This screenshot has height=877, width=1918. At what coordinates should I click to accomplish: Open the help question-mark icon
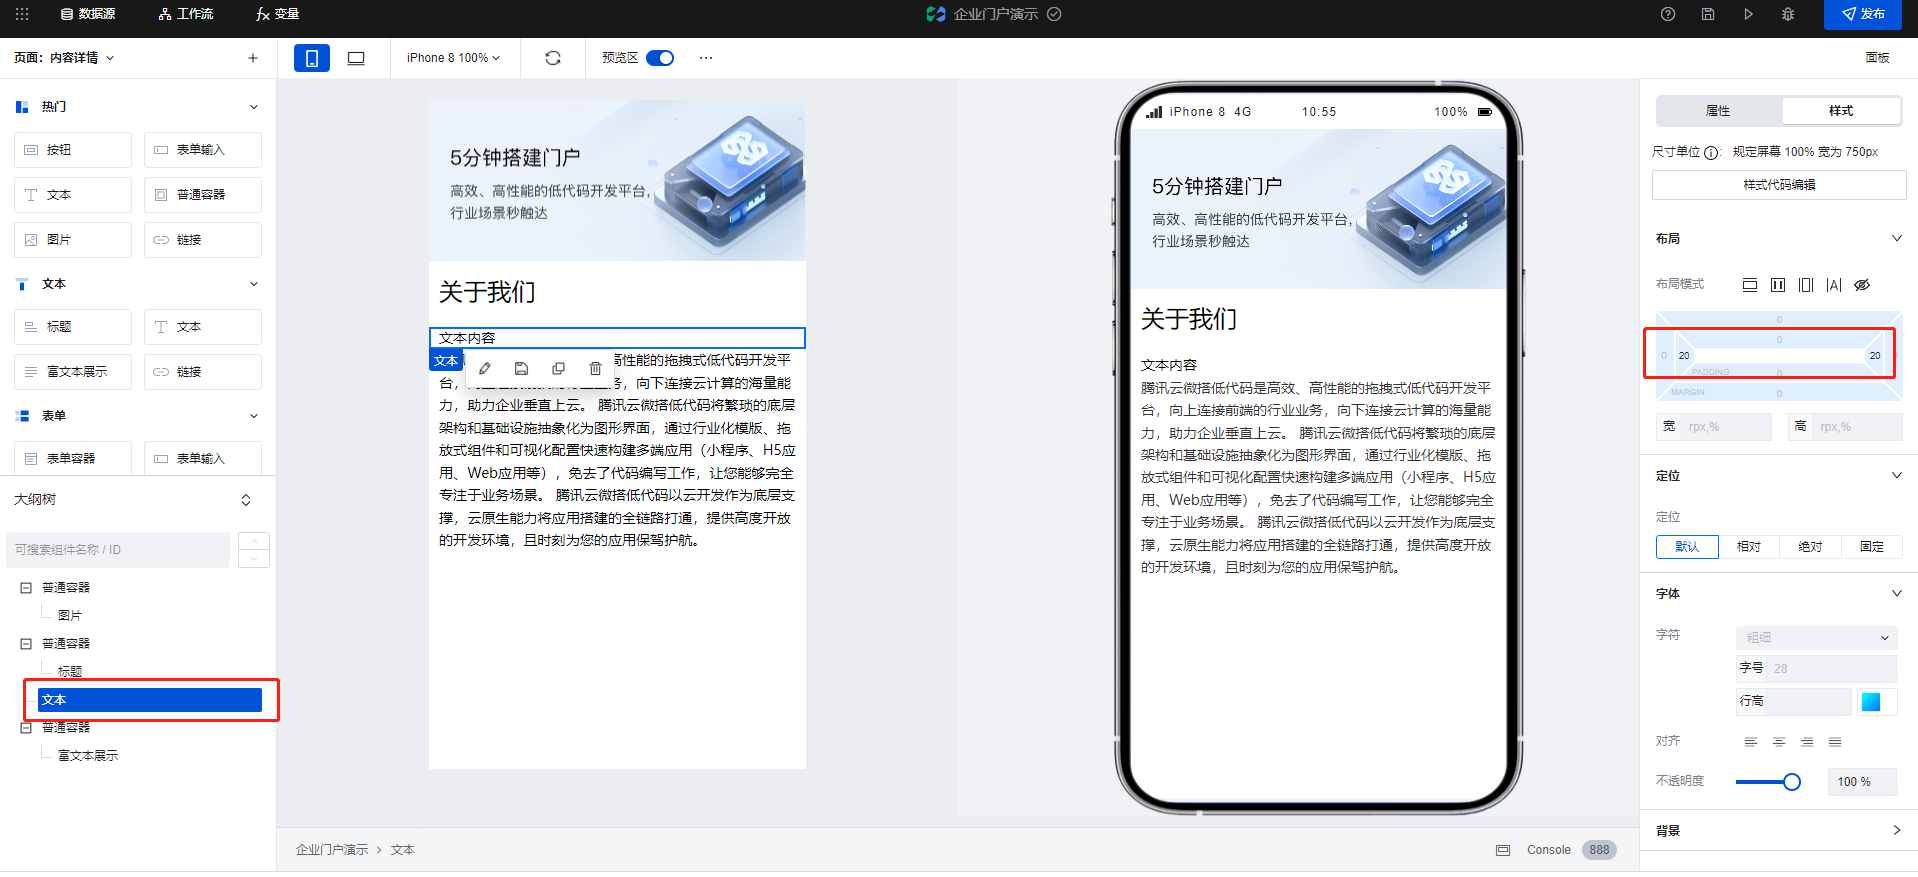1668,14
